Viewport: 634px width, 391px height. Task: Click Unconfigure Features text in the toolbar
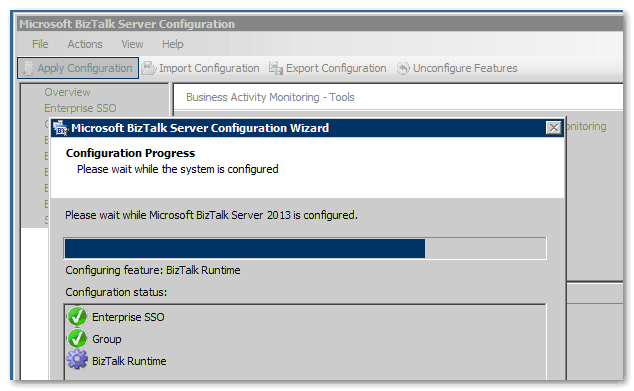tap(465, 68)
